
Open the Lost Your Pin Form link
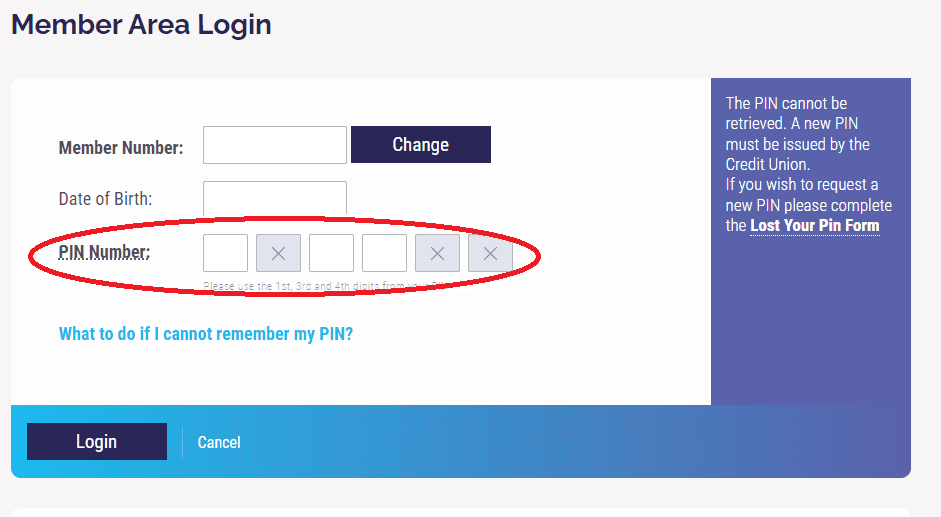click(814, 226)
